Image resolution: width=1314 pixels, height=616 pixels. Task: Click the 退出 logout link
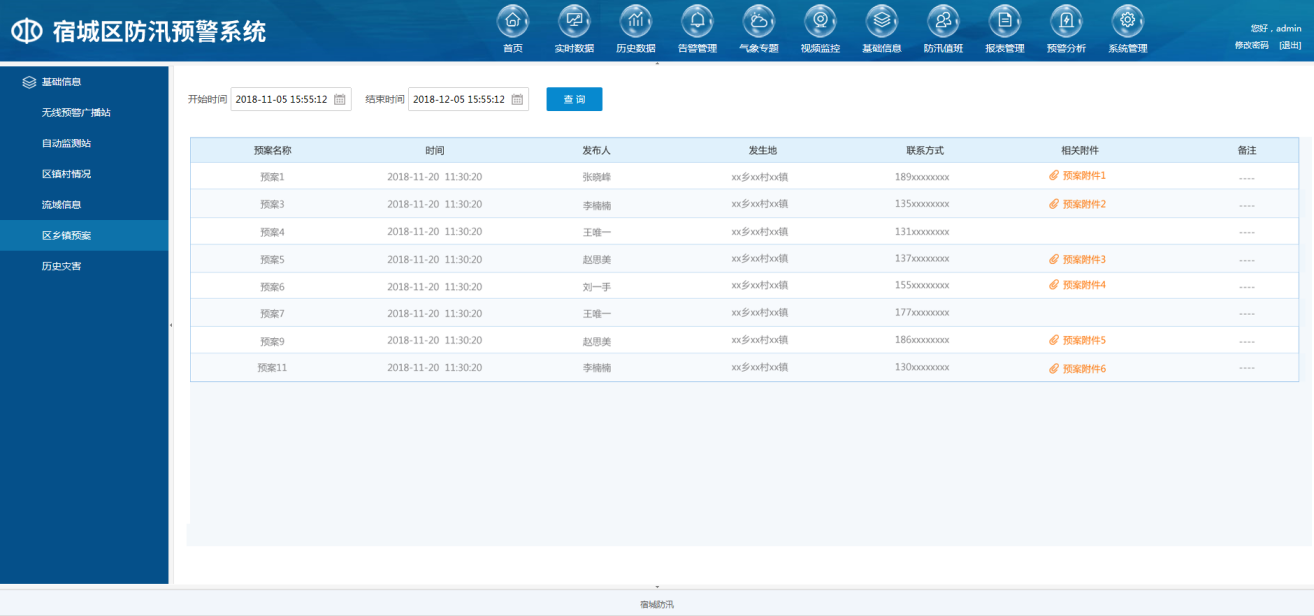[1290, 46]
